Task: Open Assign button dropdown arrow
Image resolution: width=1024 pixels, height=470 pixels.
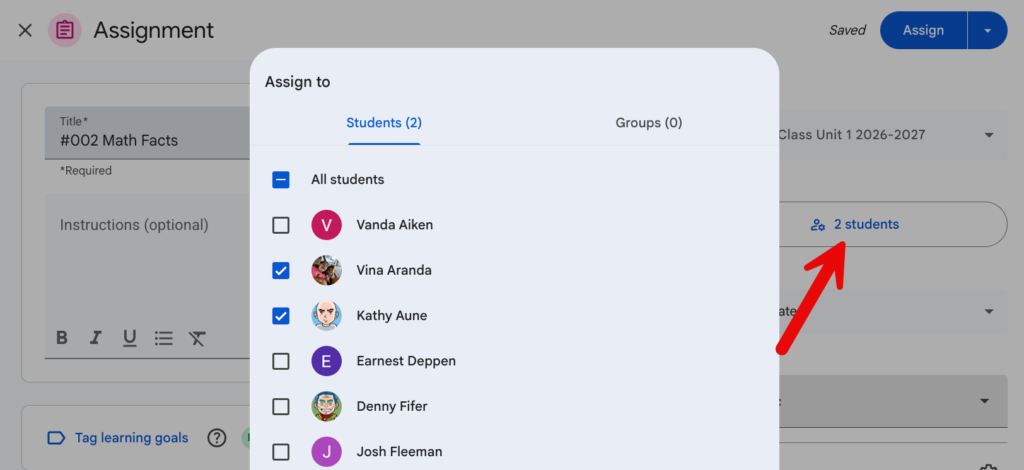Action: coord(987,30)
